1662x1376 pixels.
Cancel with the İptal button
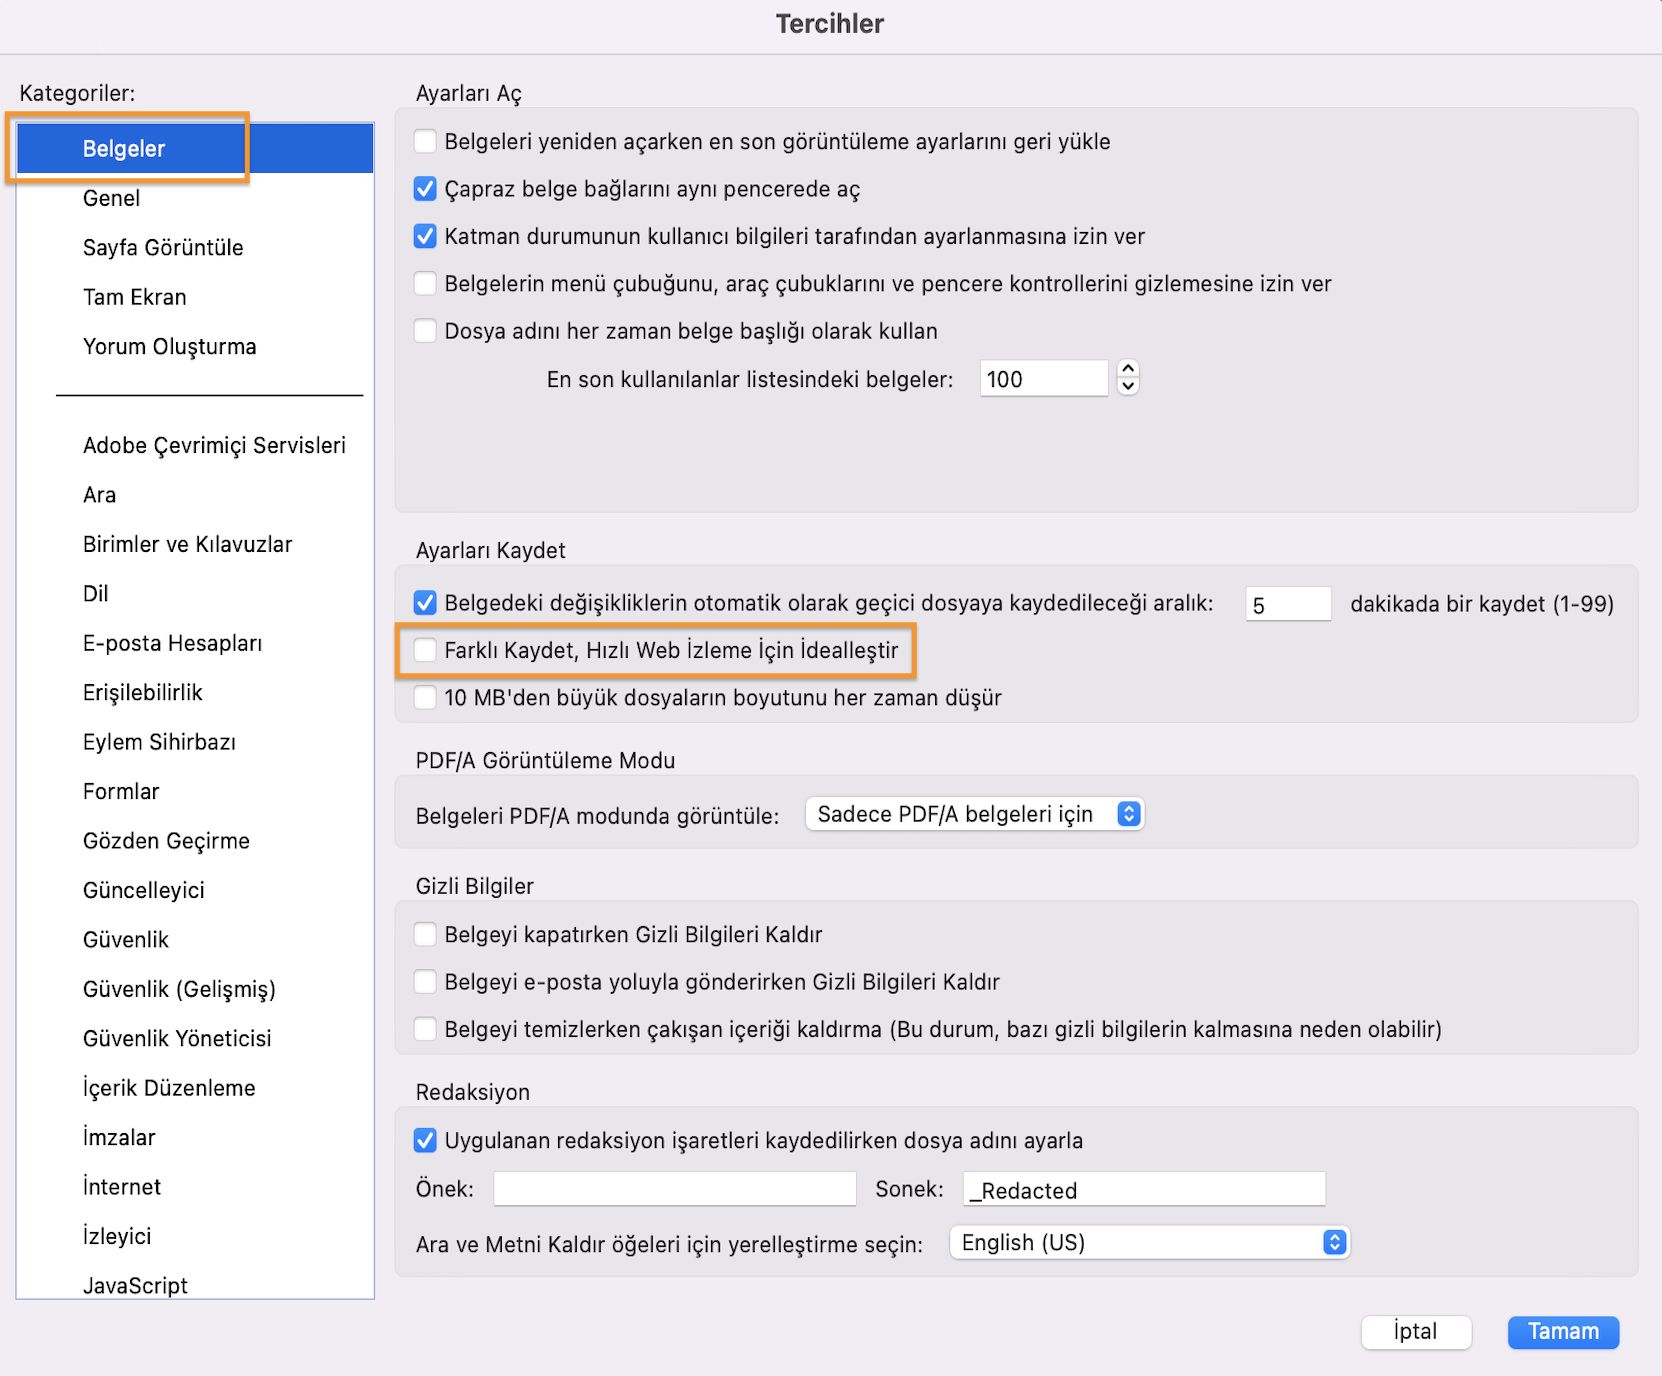tap(1415, 1331)
